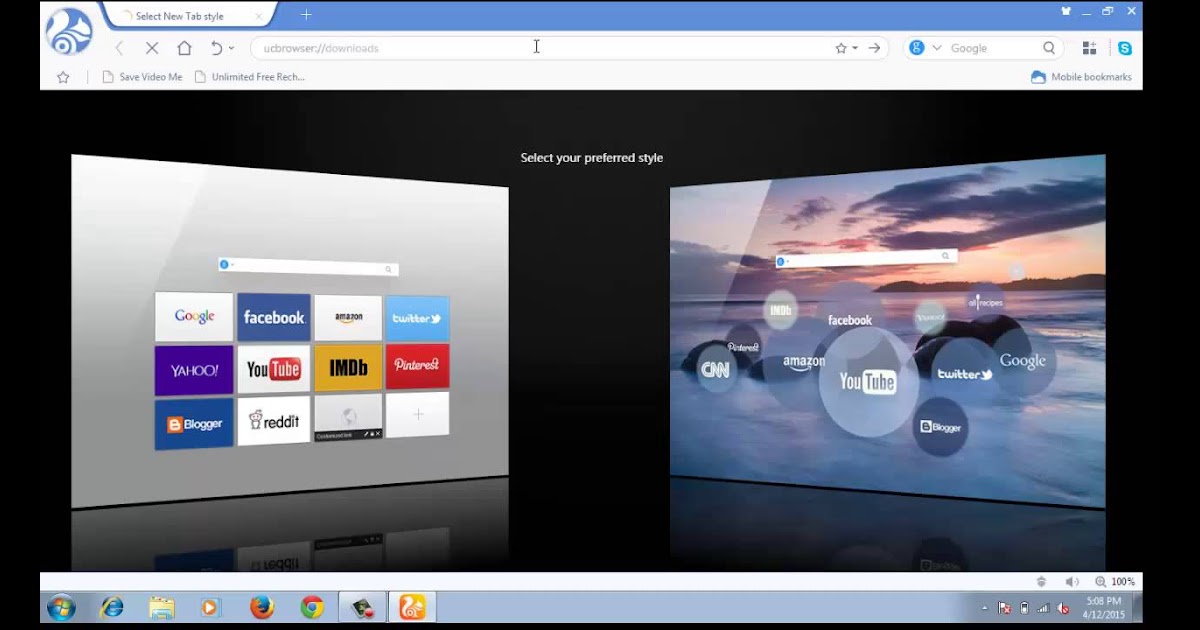Open the Windows Start menu
The height and width of the screenshot is (630, 1200).
(x=61, y=607)
